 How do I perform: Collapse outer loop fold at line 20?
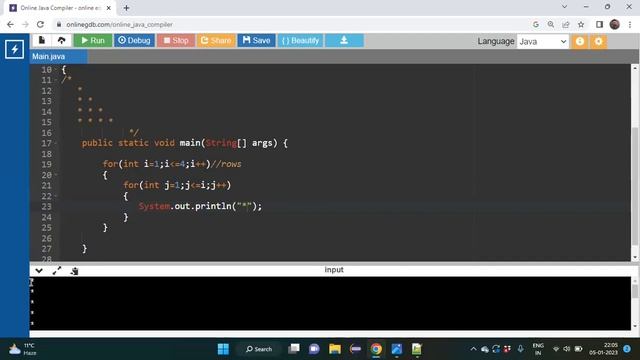[56, 175]
